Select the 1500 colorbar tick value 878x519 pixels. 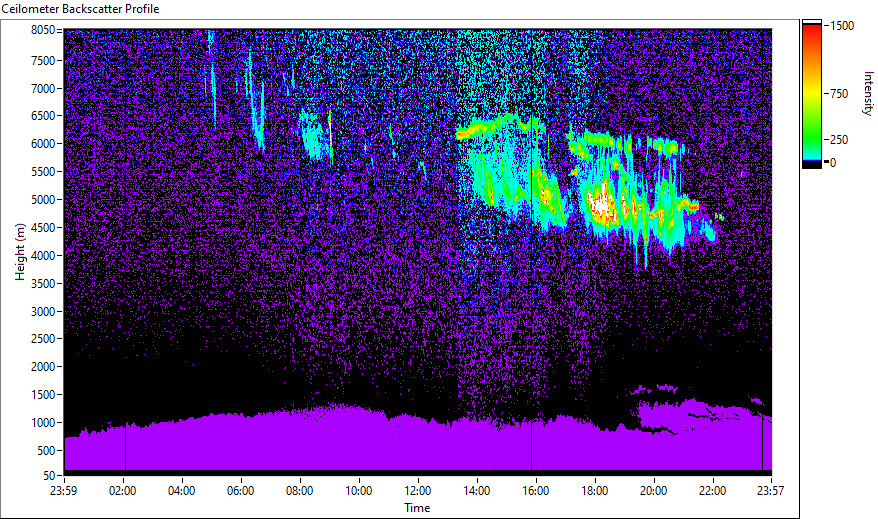842,26
